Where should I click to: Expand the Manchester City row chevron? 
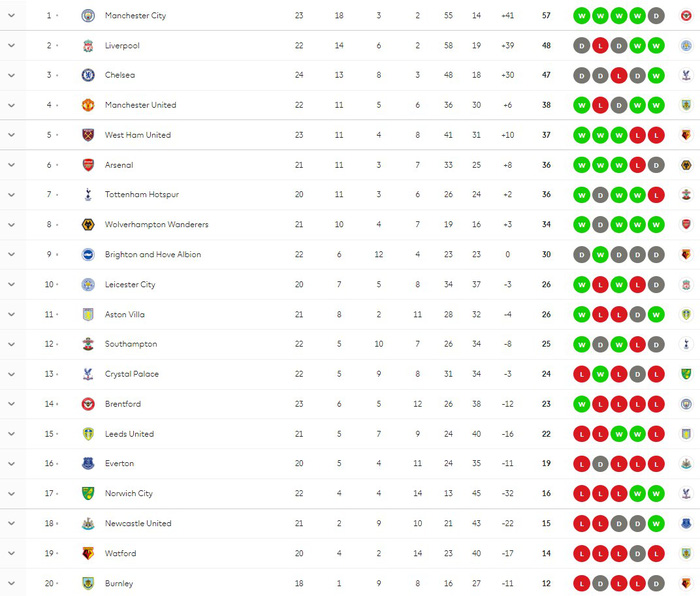pyautogui.click(x=12, y=16)
